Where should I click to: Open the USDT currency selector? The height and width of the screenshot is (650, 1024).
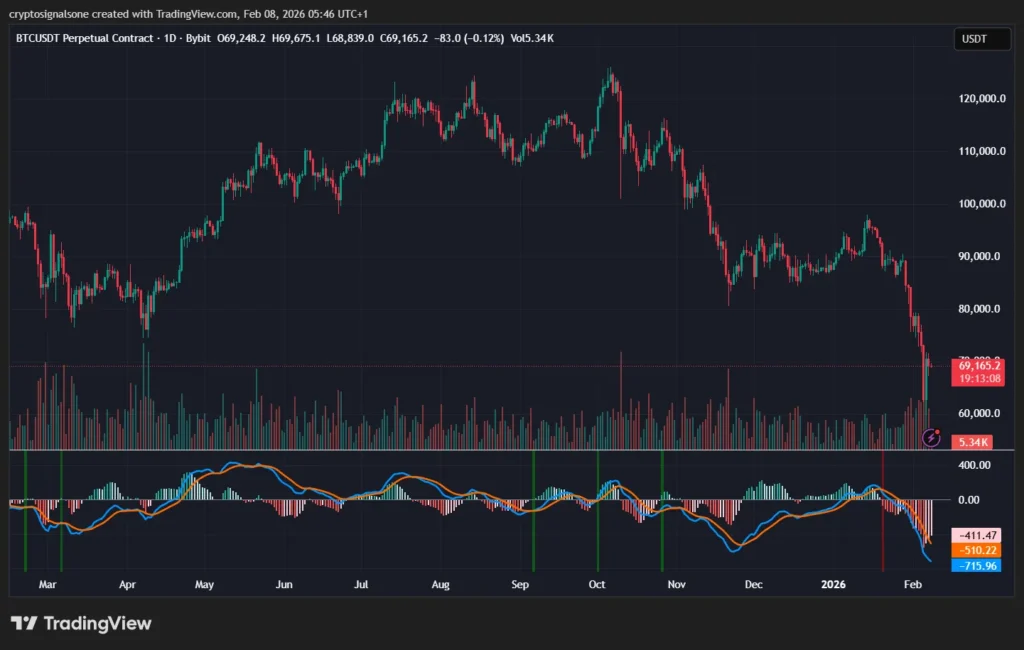[x=974, y=39]
